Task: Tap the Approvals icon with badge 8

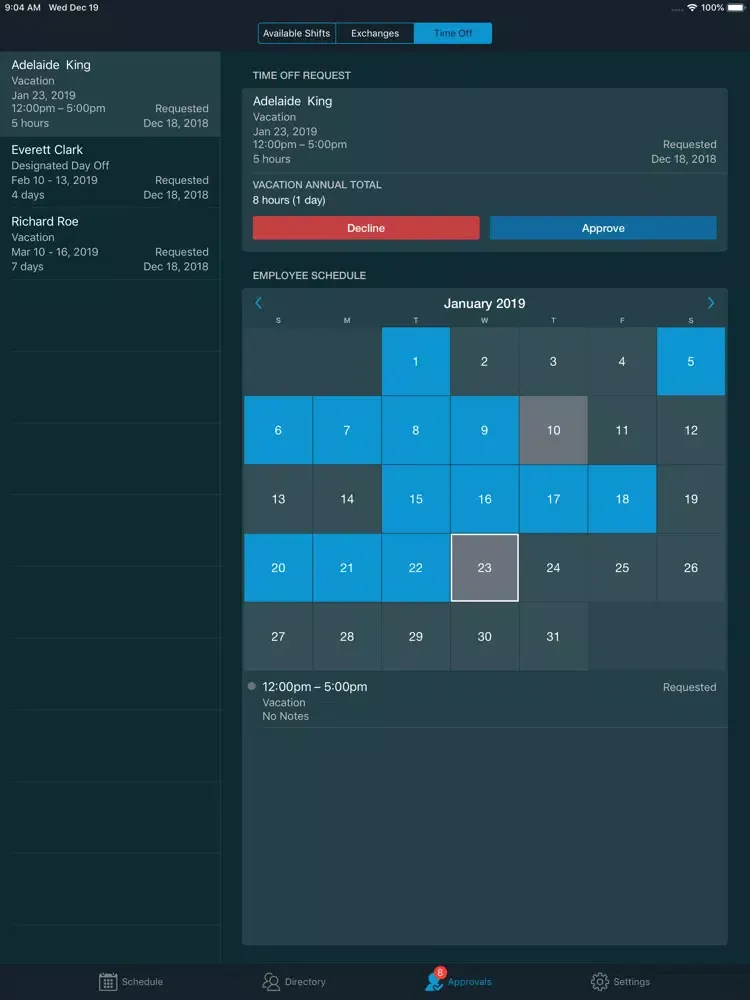Action: click(x=435, y=980)
